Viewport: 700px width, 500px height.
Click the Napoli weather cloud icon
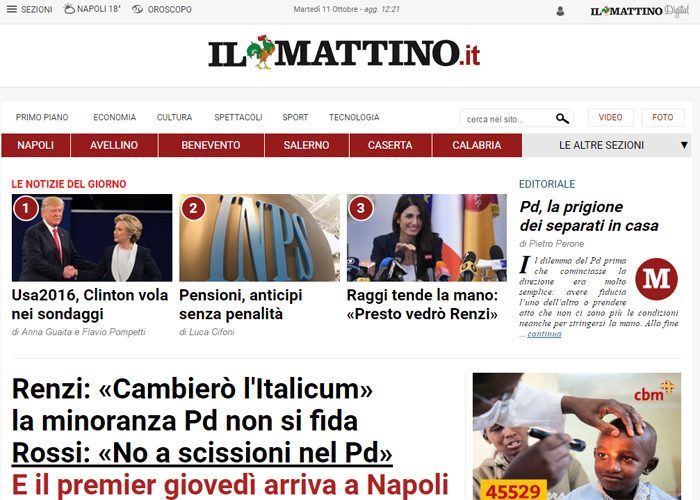69,8
